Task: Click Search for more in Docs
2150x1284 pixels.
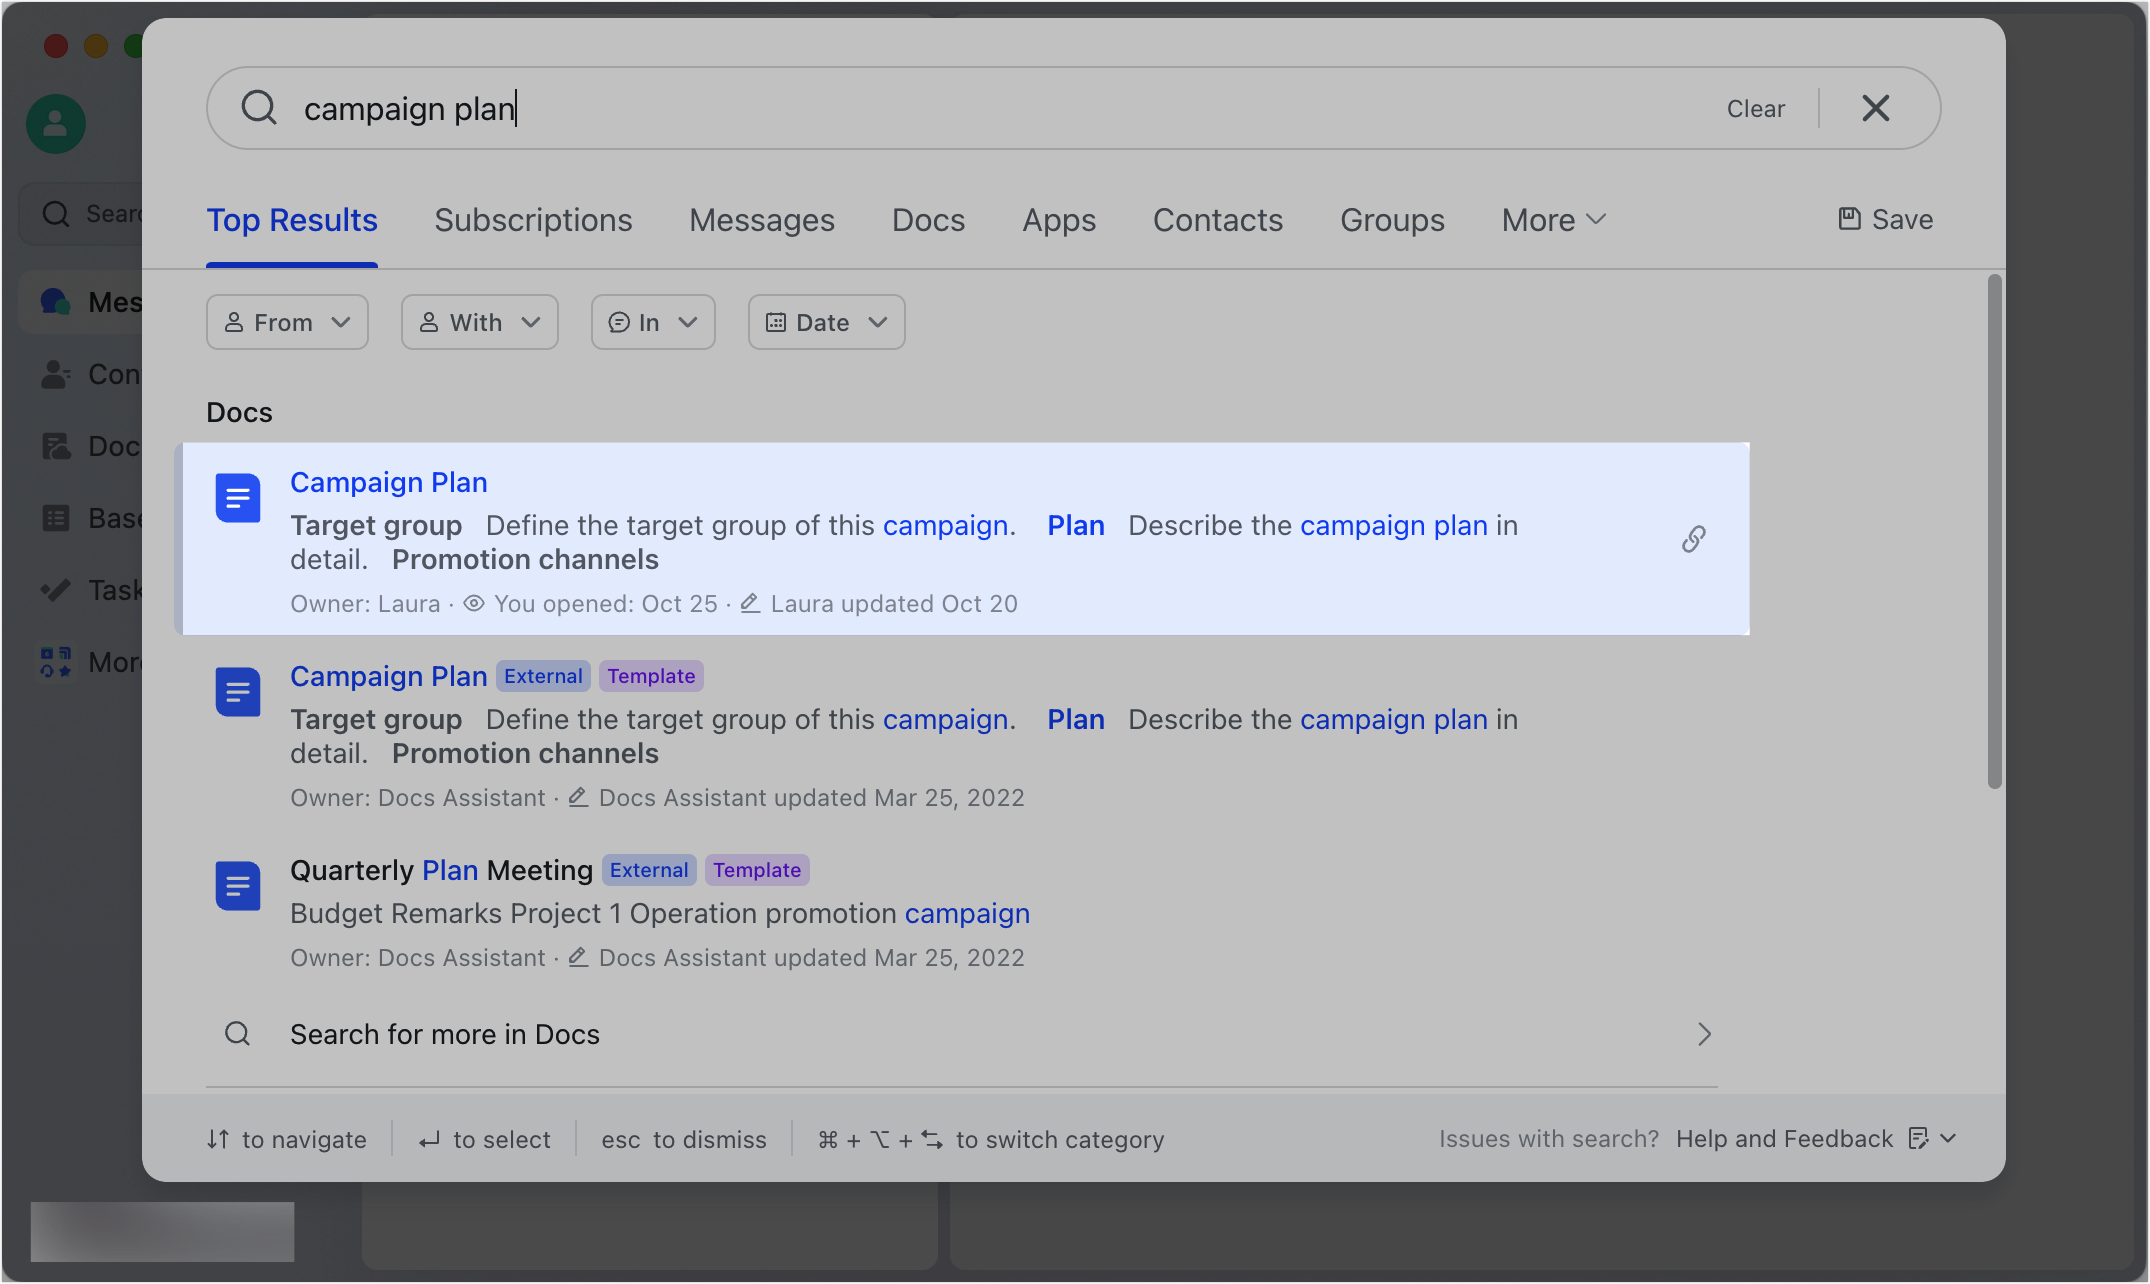Action: (x=444, y=1034)
